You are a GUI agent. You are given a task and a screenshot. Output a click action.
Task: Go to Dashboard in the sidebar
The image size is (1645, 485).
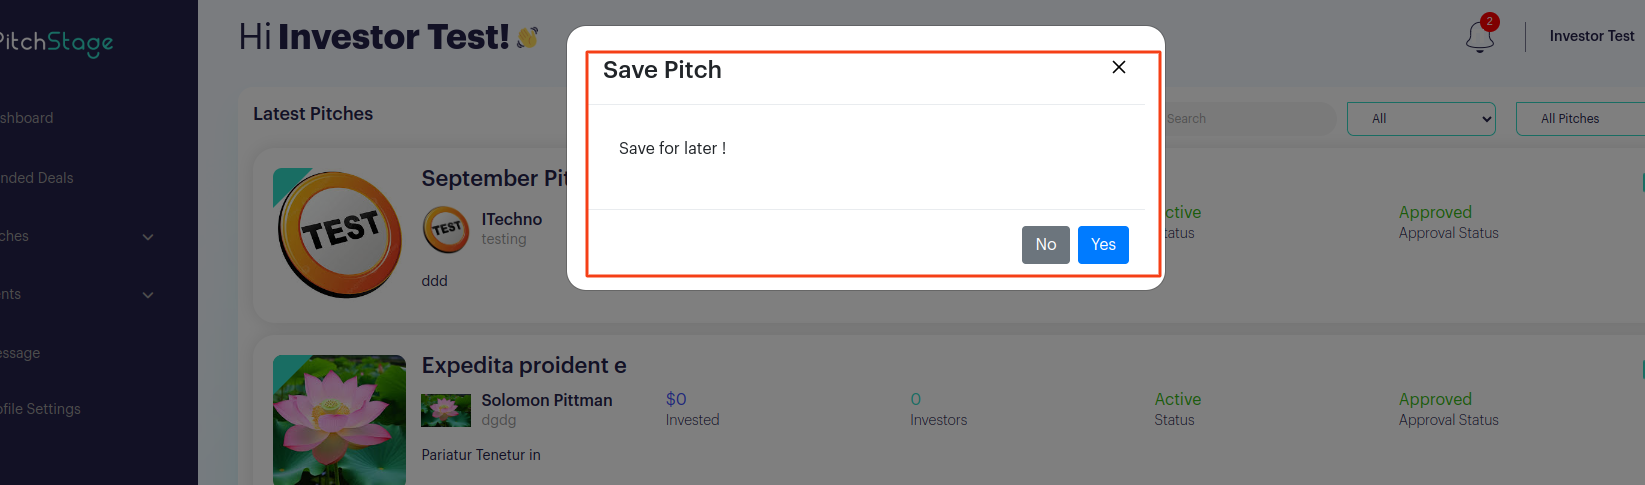[x=27, y=118]
